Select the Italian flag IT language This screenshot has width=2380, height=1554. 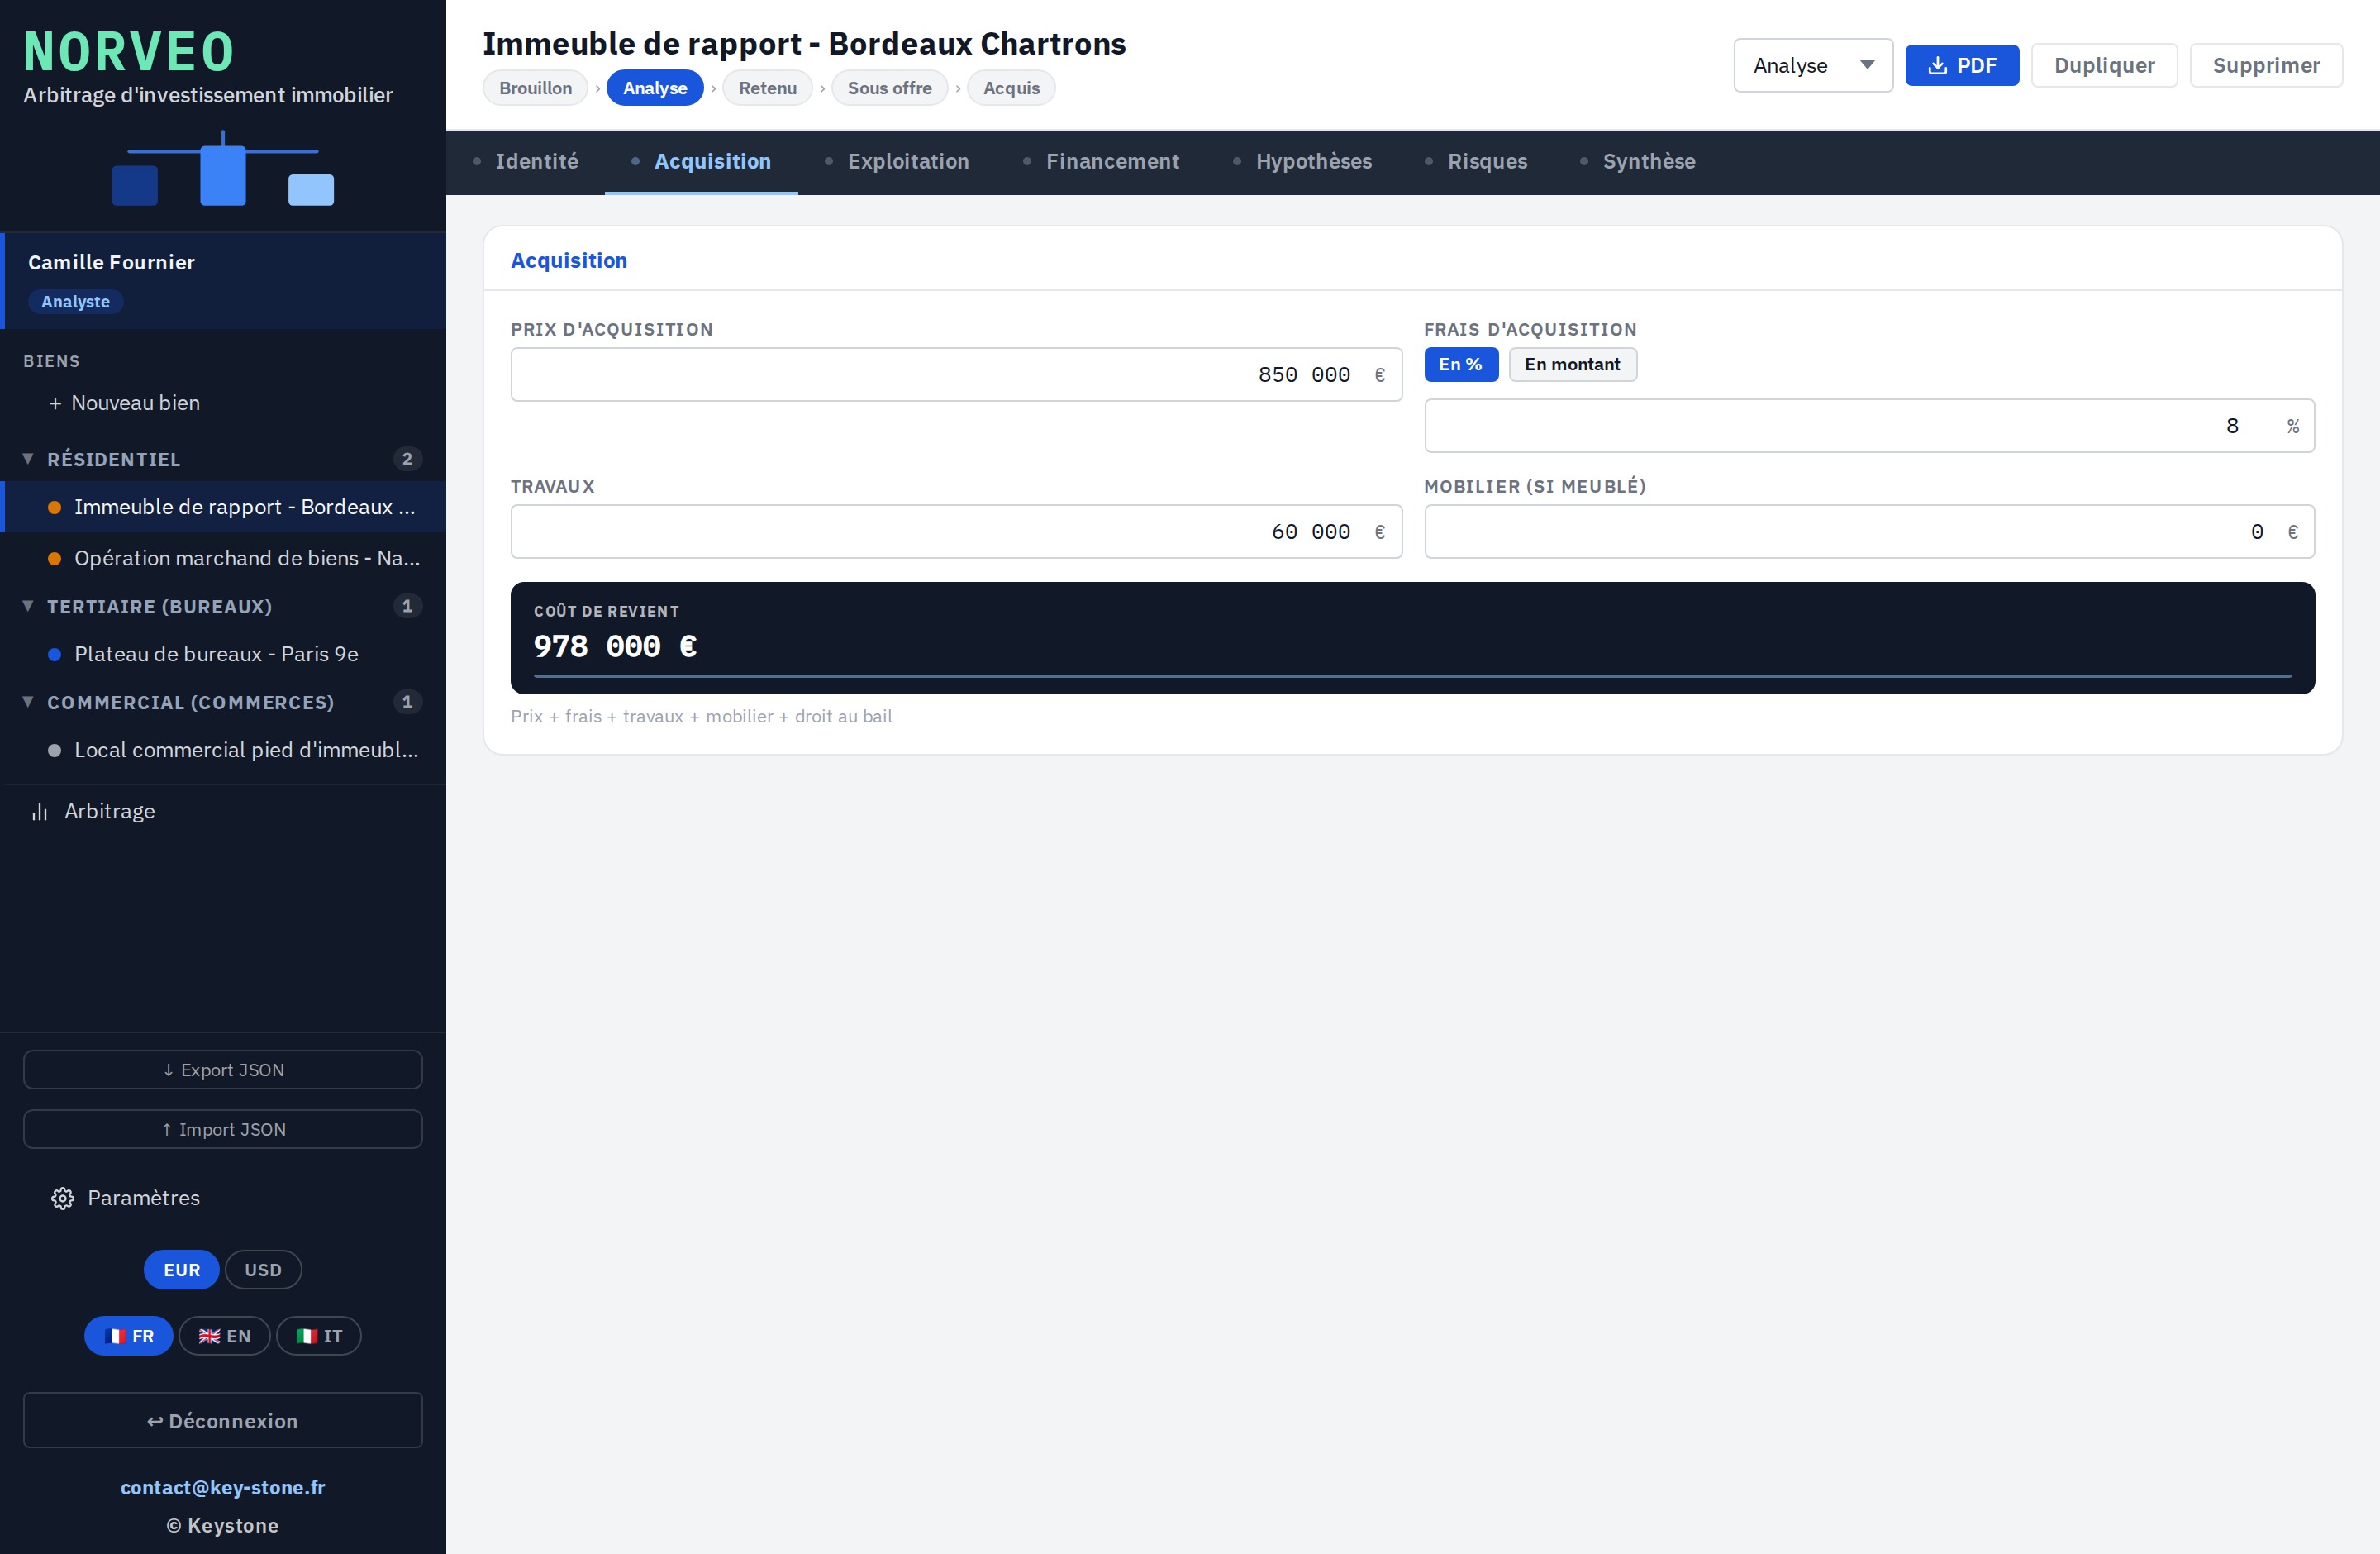click(319, 1336)
